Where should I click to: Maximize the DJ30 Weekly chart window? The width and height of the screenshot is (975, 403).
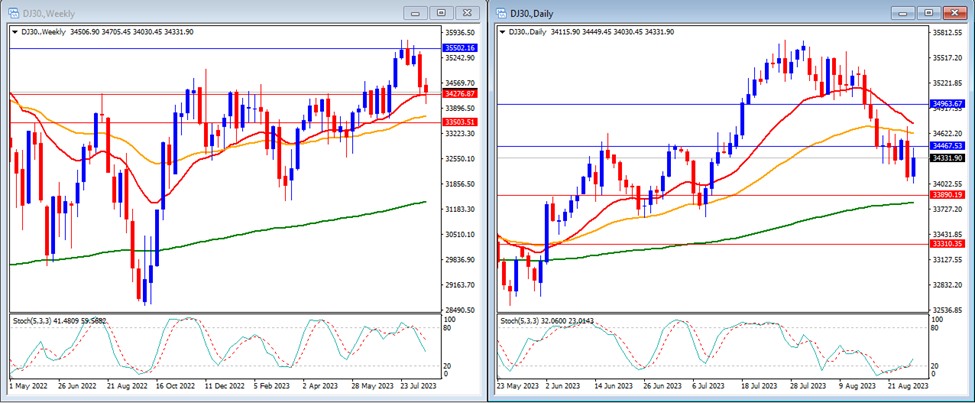(x=441, y=13)
